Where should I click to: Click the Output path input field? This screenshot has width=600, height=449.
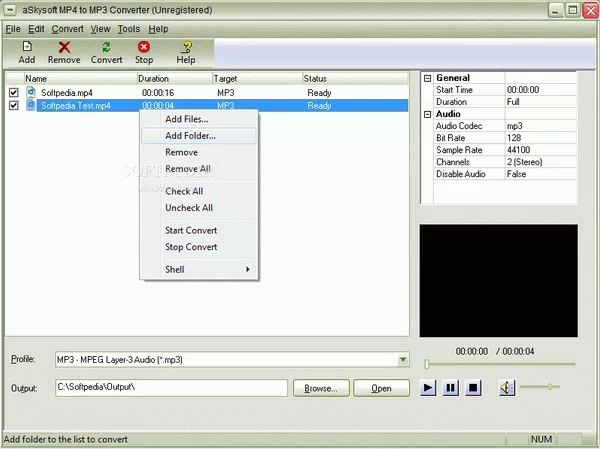click(x=171, y=388)
